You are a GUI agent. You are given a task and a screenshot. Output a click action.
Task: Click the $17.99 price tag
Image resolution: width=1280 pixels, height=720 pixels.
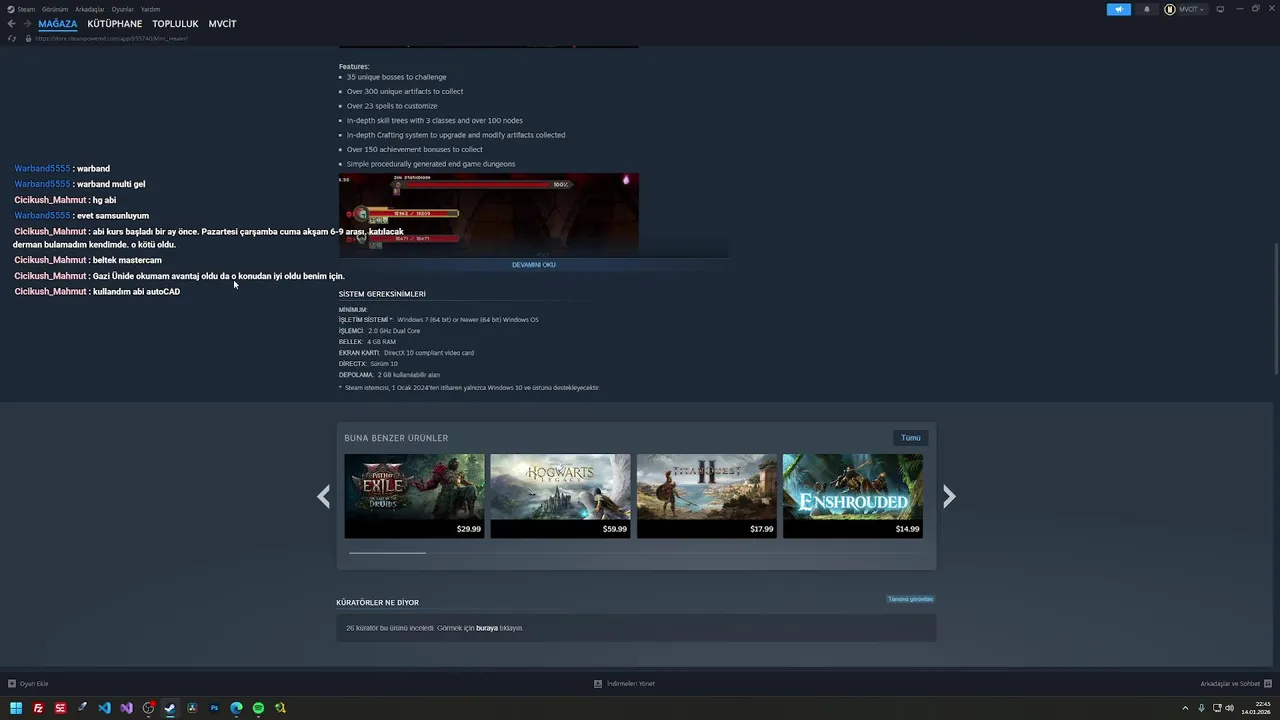[761, 529]
